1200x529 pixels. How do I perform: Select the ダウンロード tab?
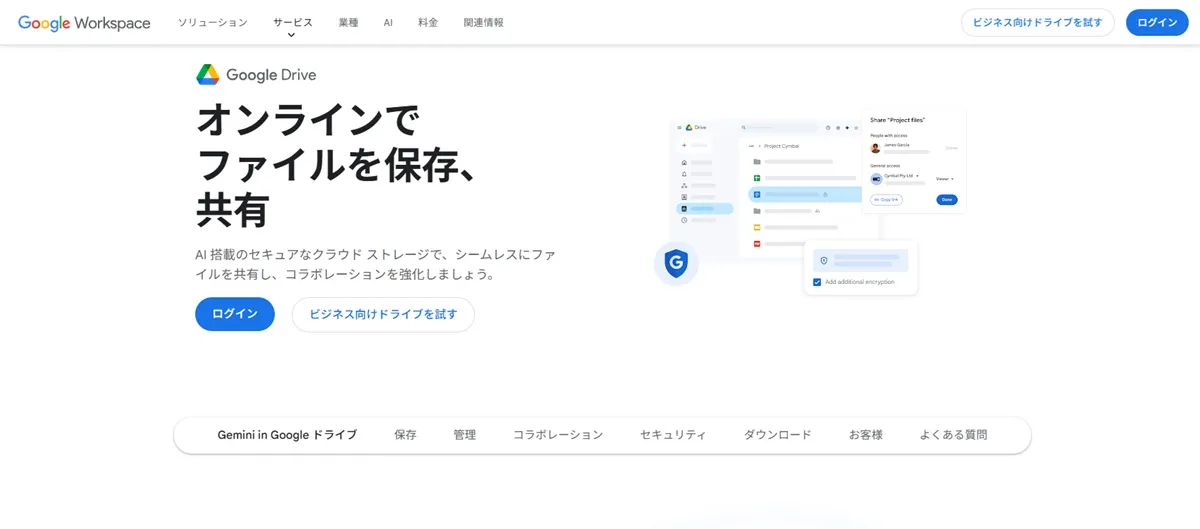click(x=777, y=435)
